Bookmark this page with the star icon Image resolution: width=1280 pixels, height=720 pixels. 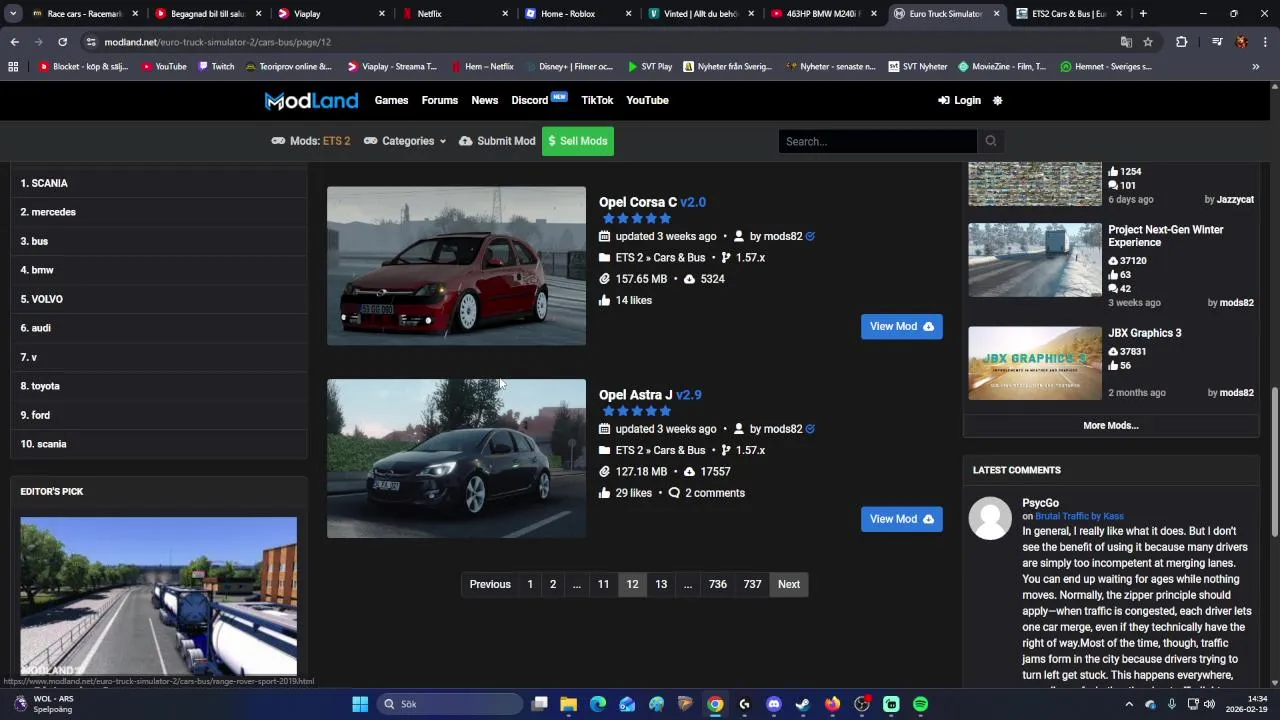[x=1148, y=42]
